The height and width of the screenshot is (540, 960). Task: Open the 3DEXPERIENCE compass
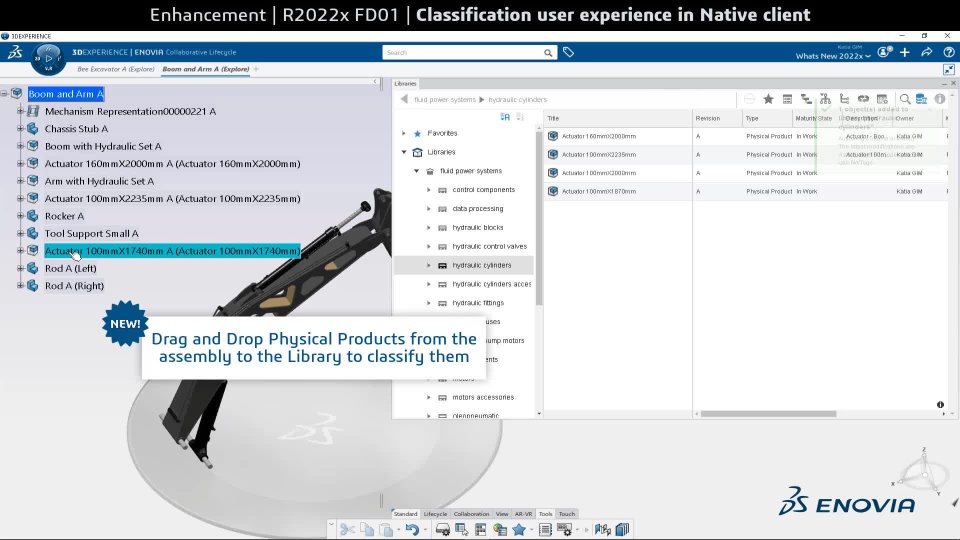pos(48,59)
